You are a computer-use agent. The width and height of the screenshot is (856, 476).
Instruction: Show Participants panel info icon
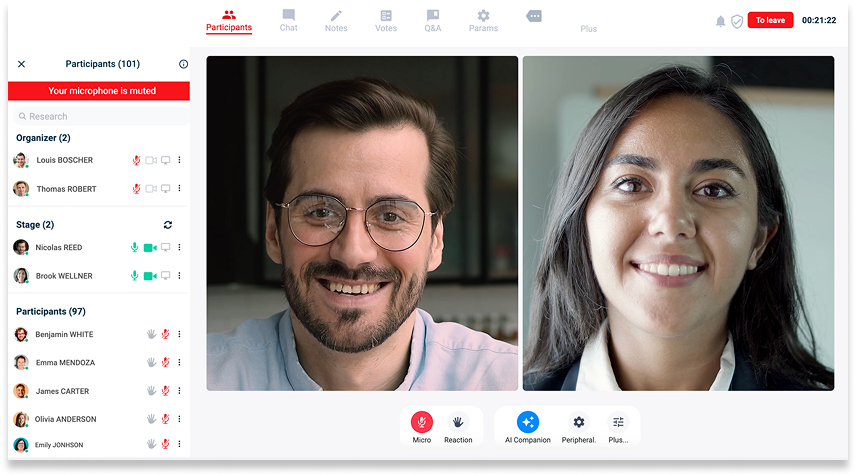[x=183, y=64]
